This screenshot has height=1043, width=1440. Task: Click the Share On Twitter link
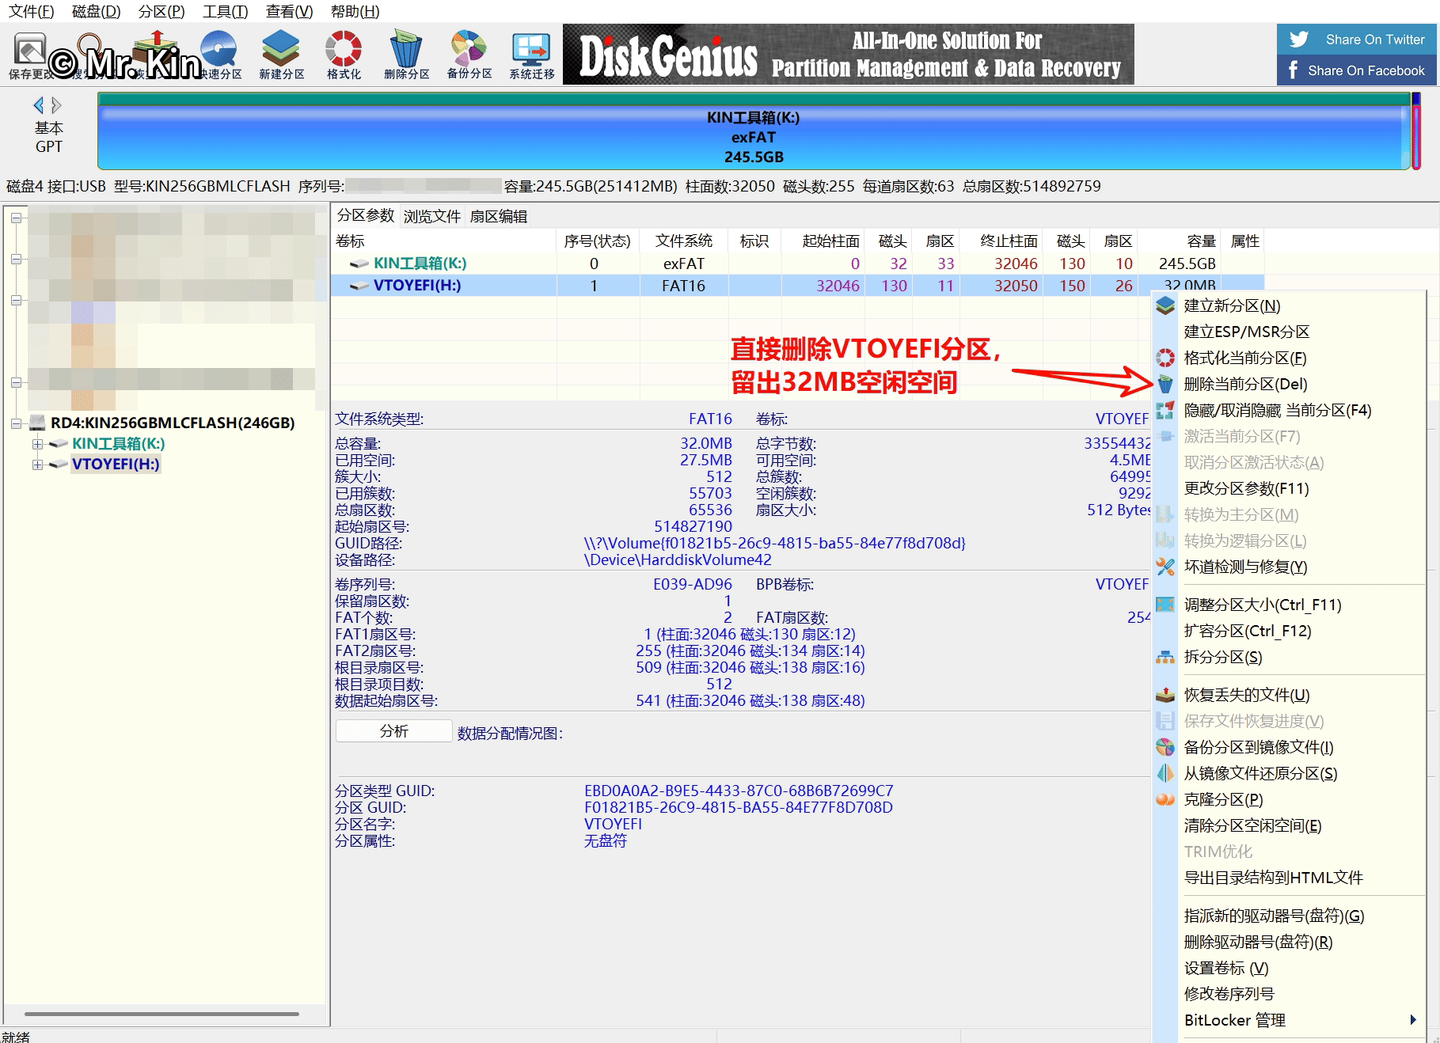[x=1357, y=39]
